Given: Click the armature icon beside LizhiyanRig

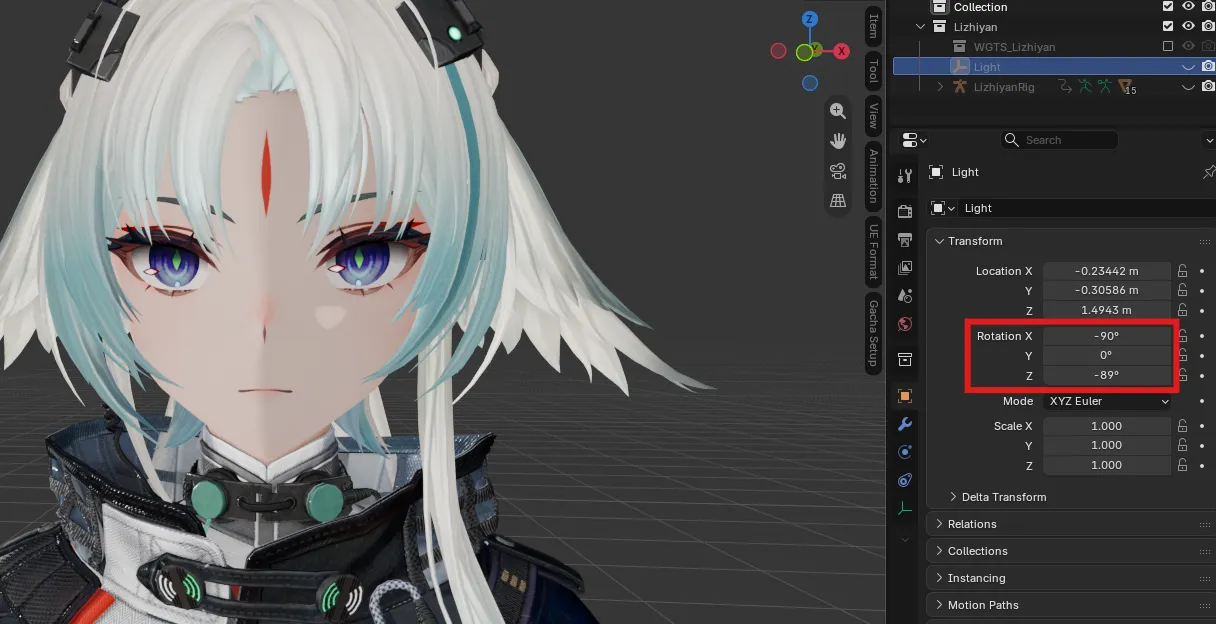Looking at the screenshot, I should pos(960,87).
